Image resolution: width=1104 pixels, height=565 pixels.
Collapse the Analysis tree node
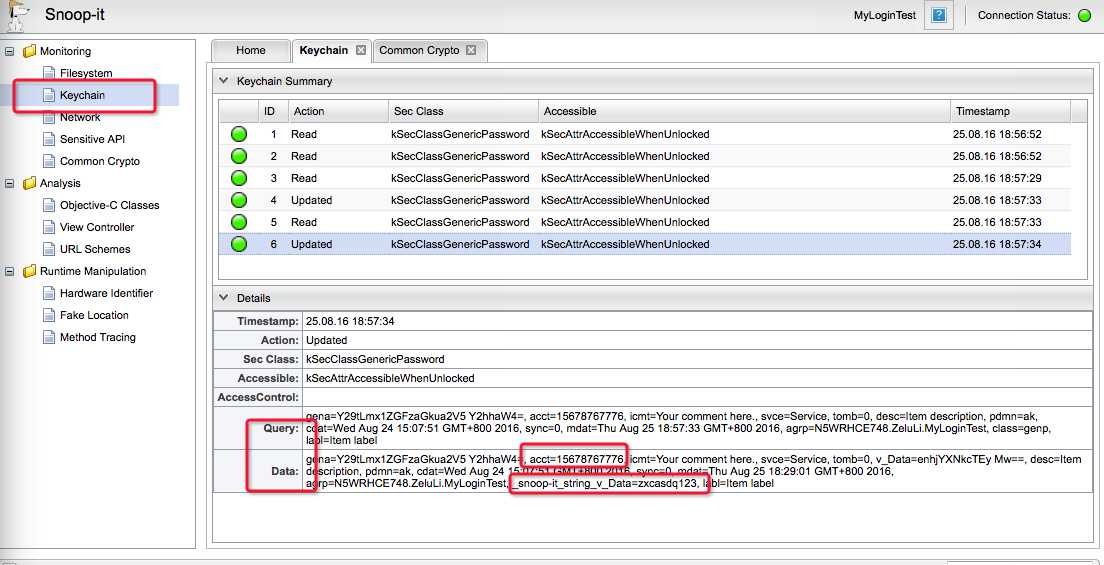[10, 183]
